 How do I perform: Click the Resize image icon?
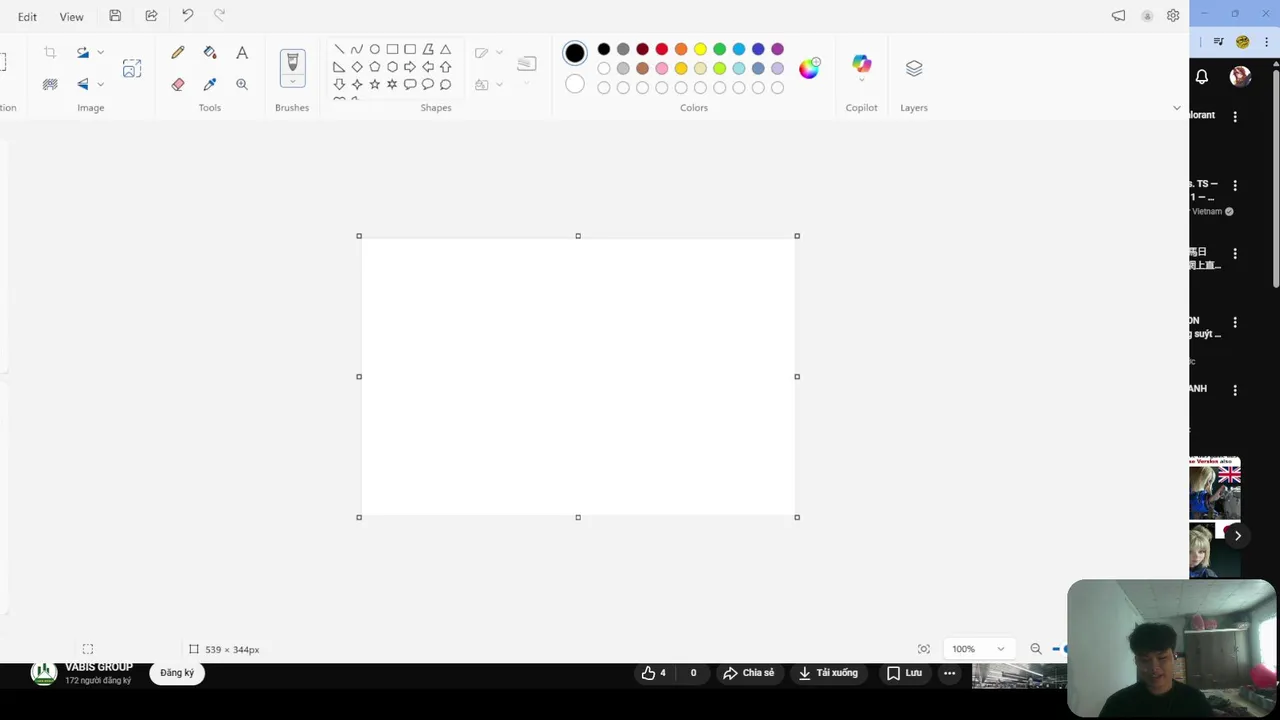click(x=132, y=68)
